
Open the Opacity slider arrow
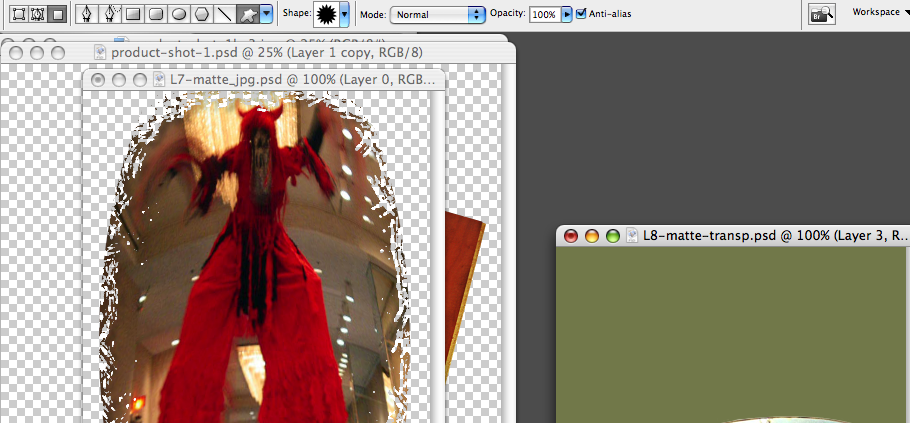point(567,16)
